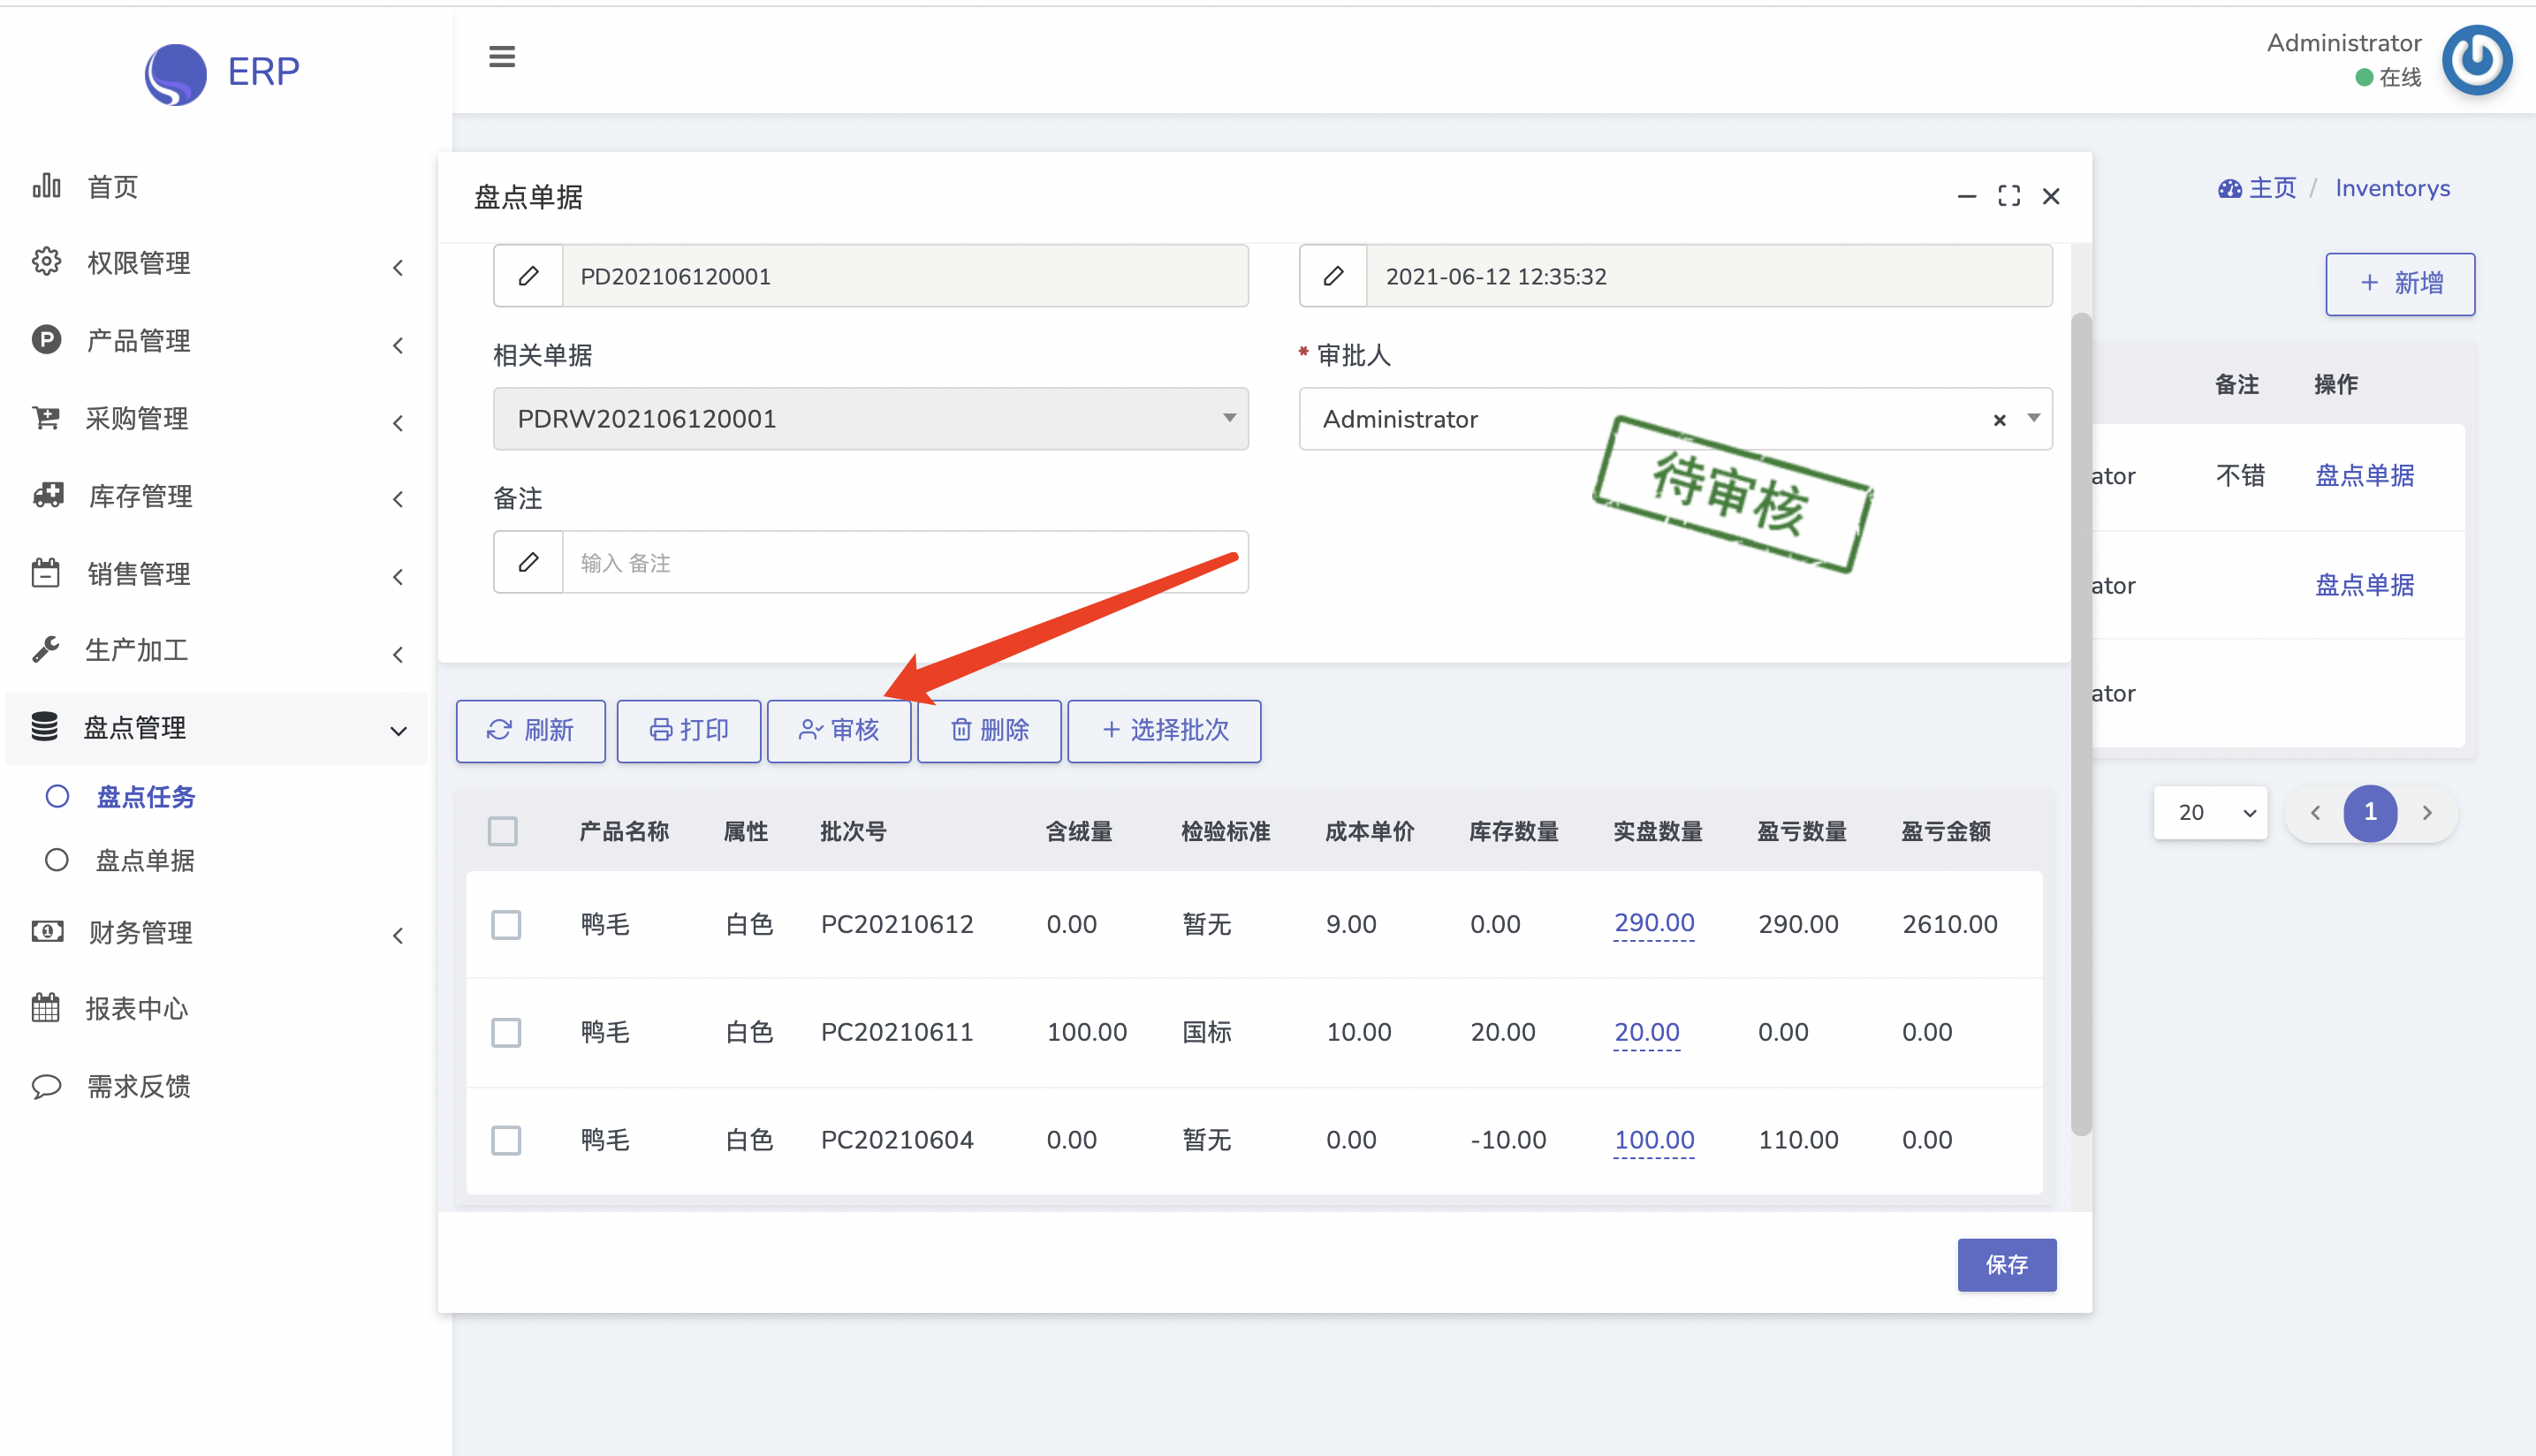This screenshot has width=2536, height=1456.
Task: Open the 相关单据 dropdown
Action: pos(870,419)
